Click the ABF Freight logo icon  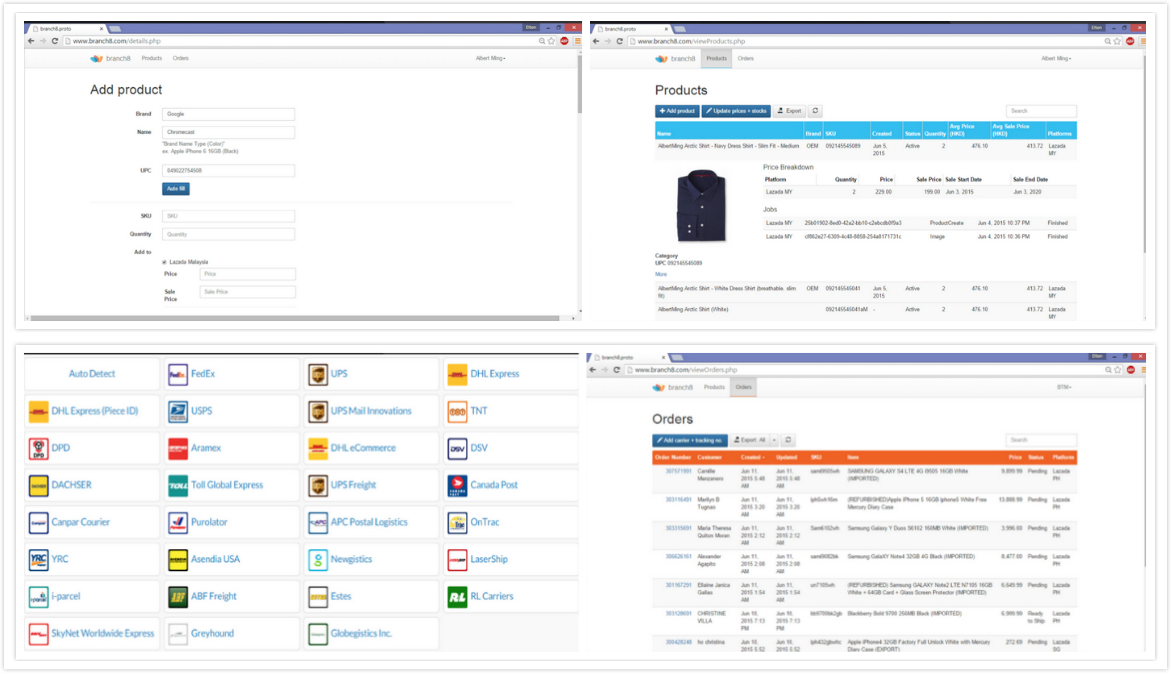[x=178, y=596]
